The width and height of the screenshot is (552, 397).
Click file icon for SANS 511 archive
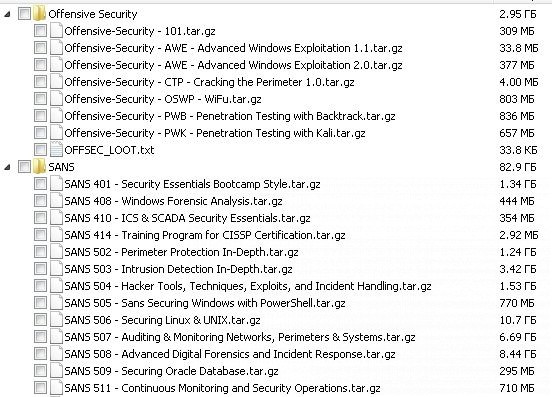pos(56,387)
